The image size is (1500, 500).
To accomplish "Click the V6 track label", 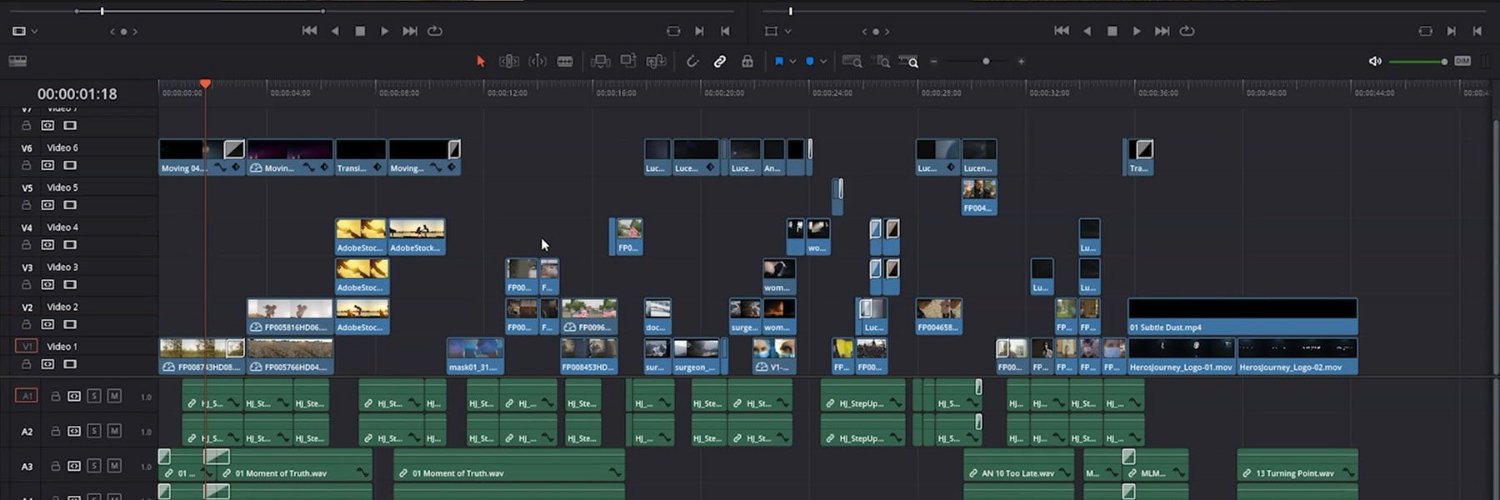I will pyautogui.click(x=27, y=148).
